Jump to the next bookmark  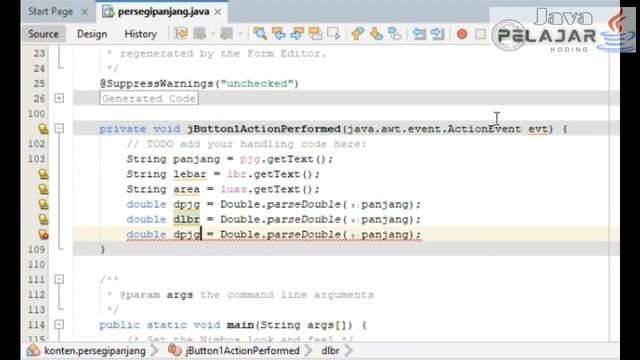pyautogui.click(x=376, y=33)
